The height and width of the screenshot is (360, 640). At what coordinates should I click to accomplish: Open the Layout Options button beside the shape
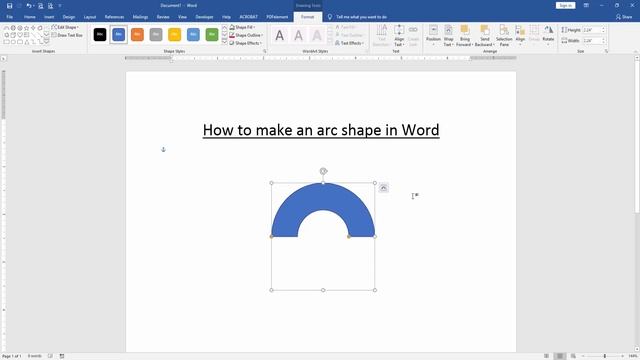pyautogui.click(x=383, y=188)
